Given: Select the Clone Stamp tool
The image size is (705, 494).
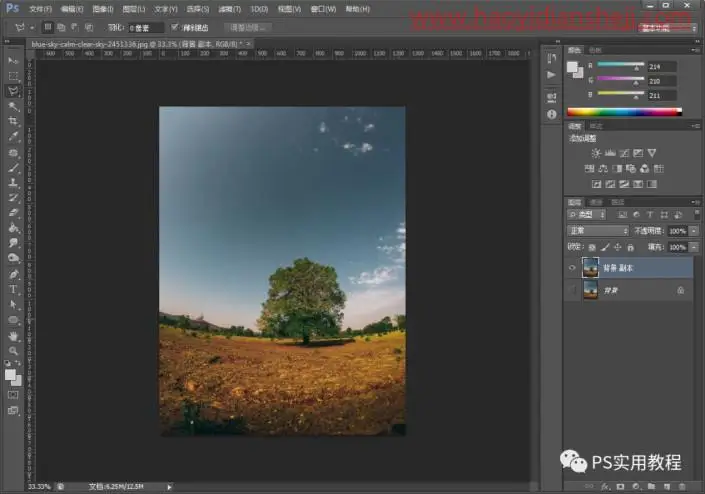Looking at the screenshot, I should (x=13, y=183).
